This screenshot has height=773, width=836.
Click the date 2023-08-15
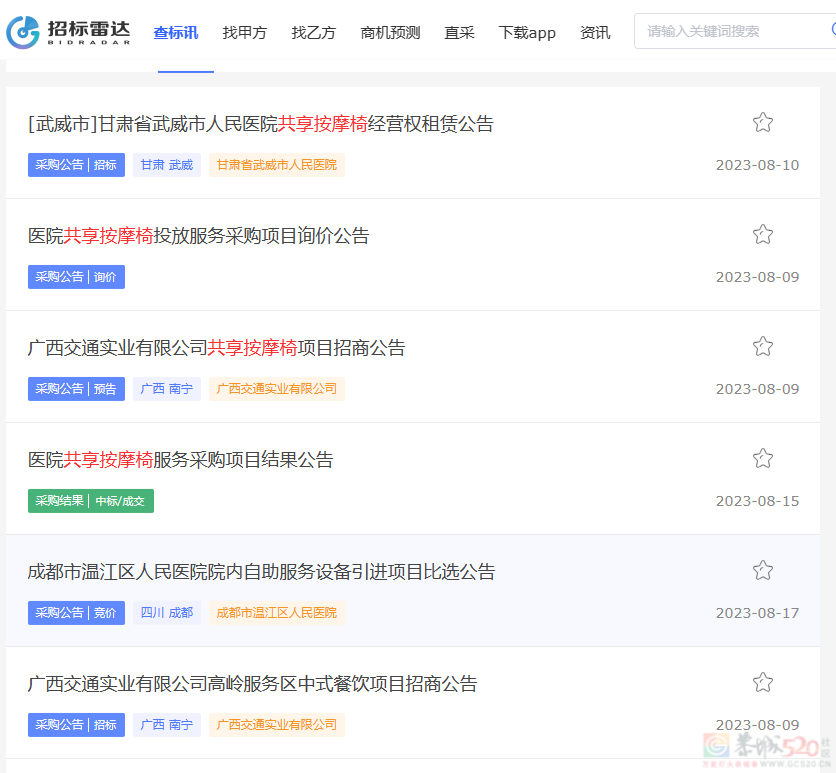point(757,501)
